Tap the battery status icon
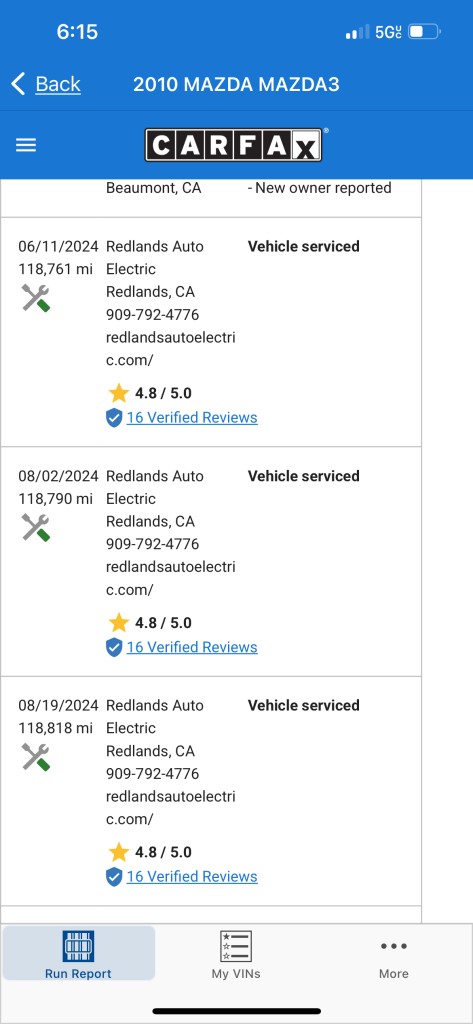This screenshot has width=473, height=1024. (425, 31)
